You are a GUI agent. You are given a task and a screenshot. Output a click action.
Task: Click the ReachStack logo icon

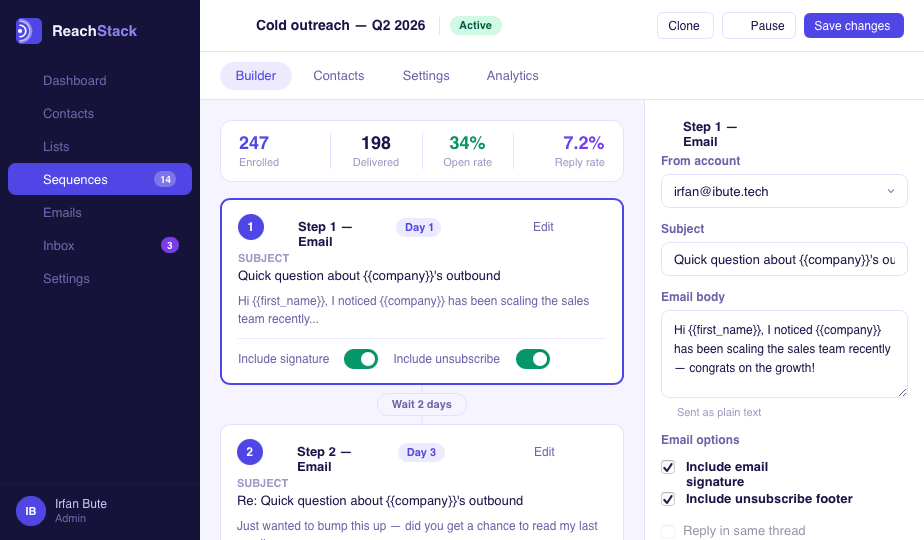pyautogui.click(x=29, y=31)
